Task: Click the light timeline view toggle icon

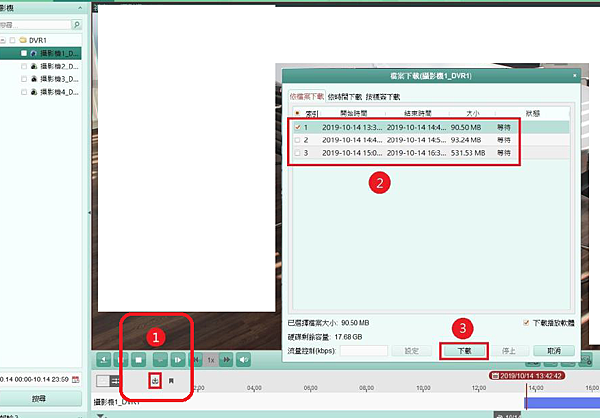Action: click(102, 381)
